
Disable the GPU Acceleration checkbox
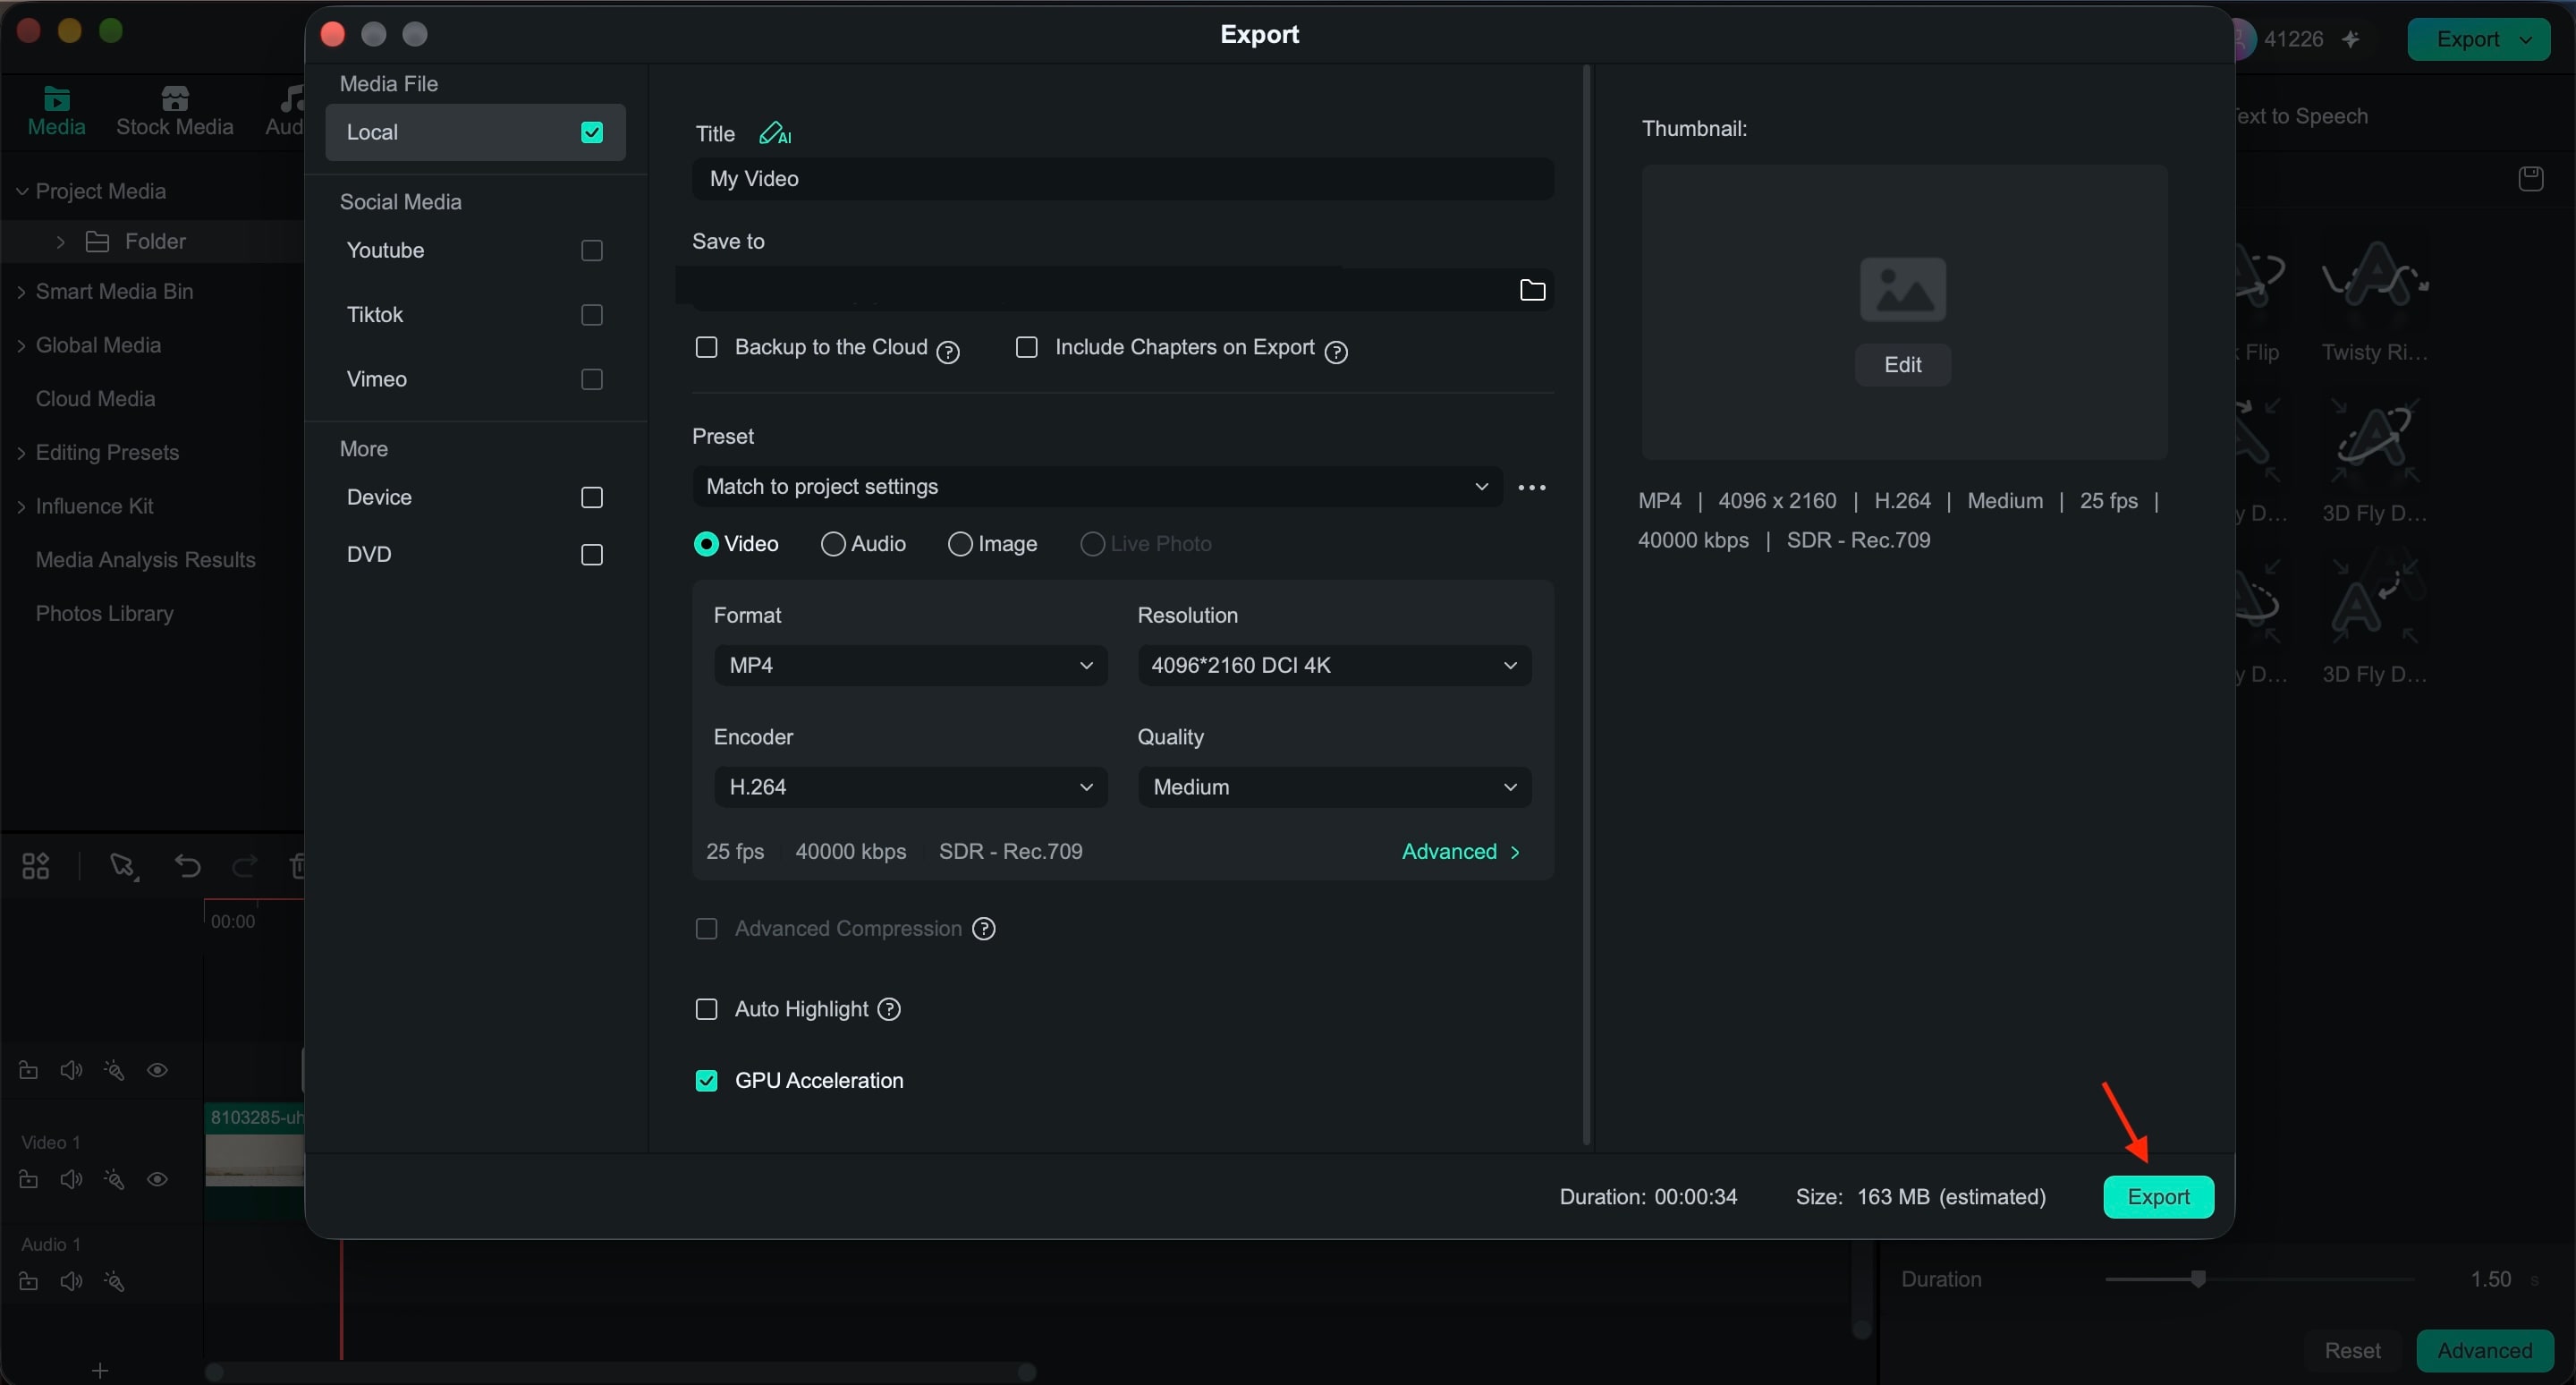(x=706, y=1080)
